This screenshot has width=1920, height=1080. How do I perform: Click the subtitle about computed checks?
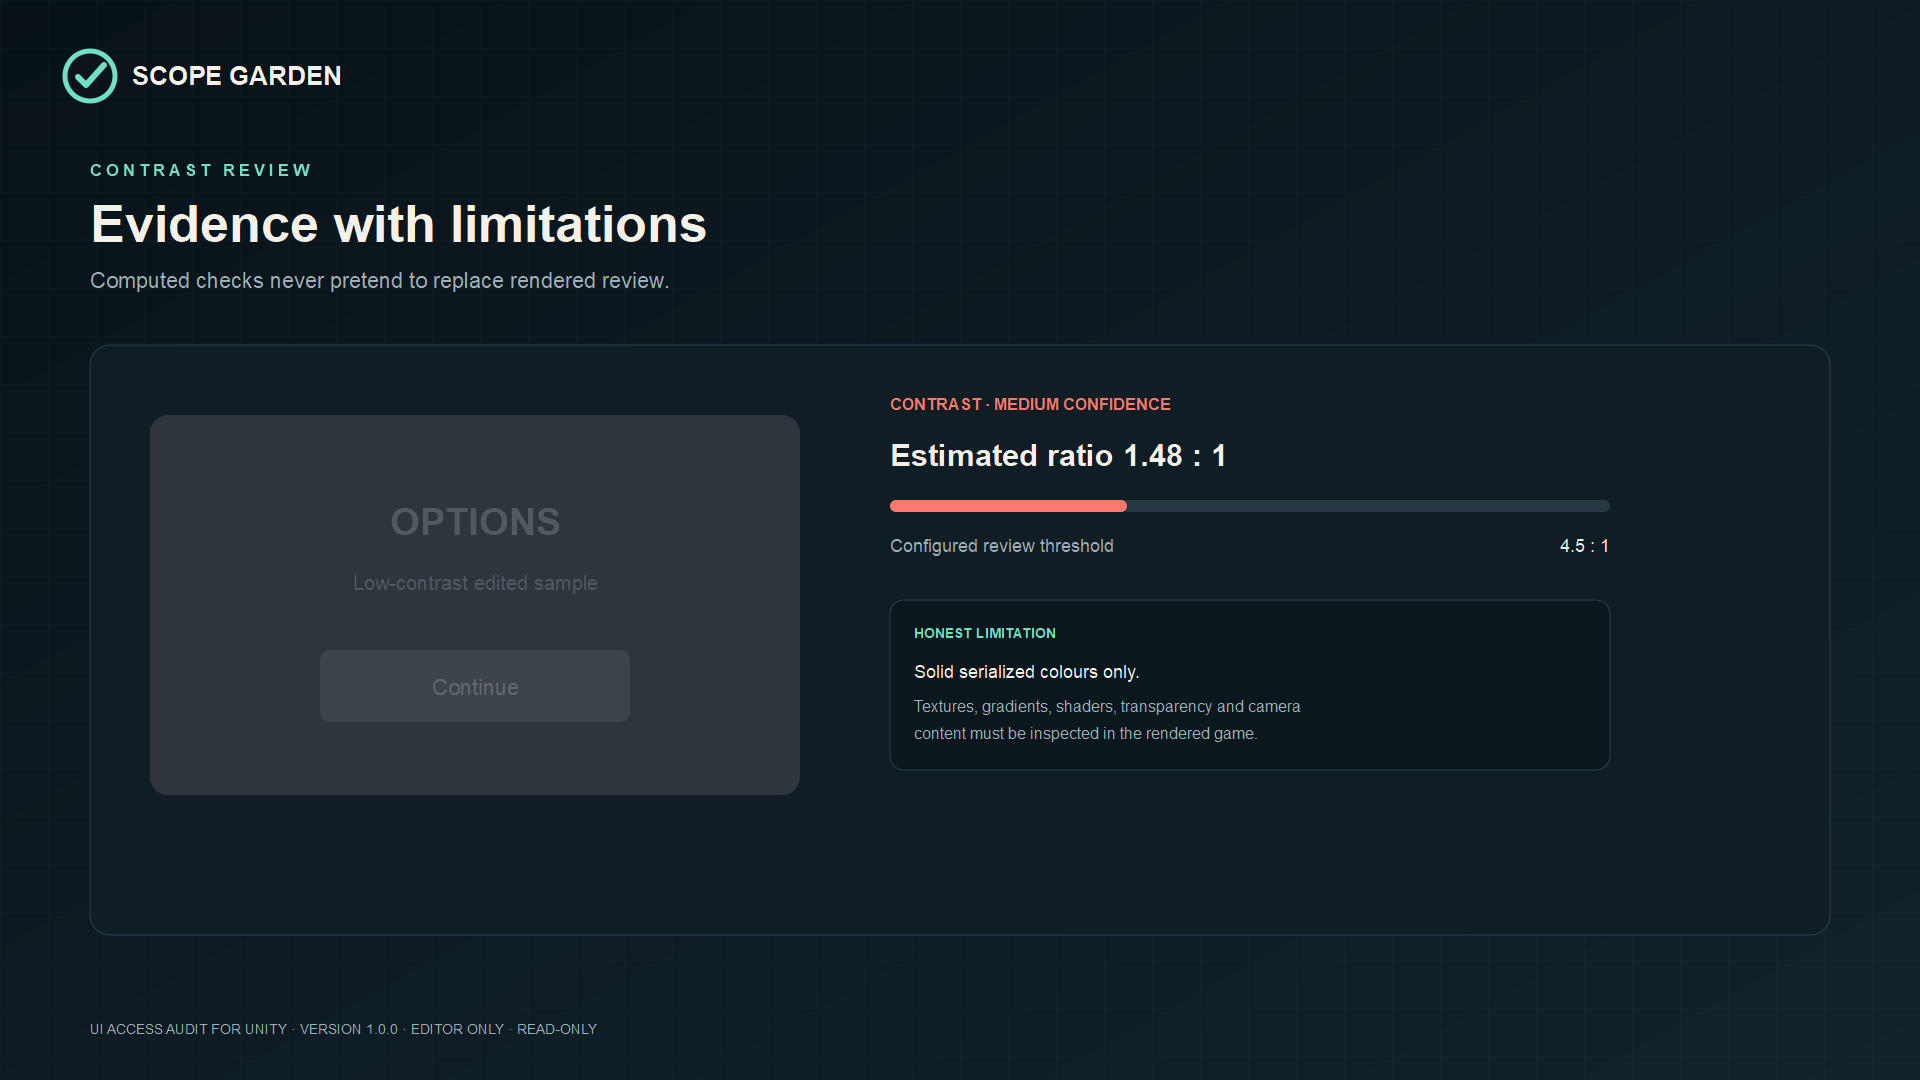tap(380, 281)
